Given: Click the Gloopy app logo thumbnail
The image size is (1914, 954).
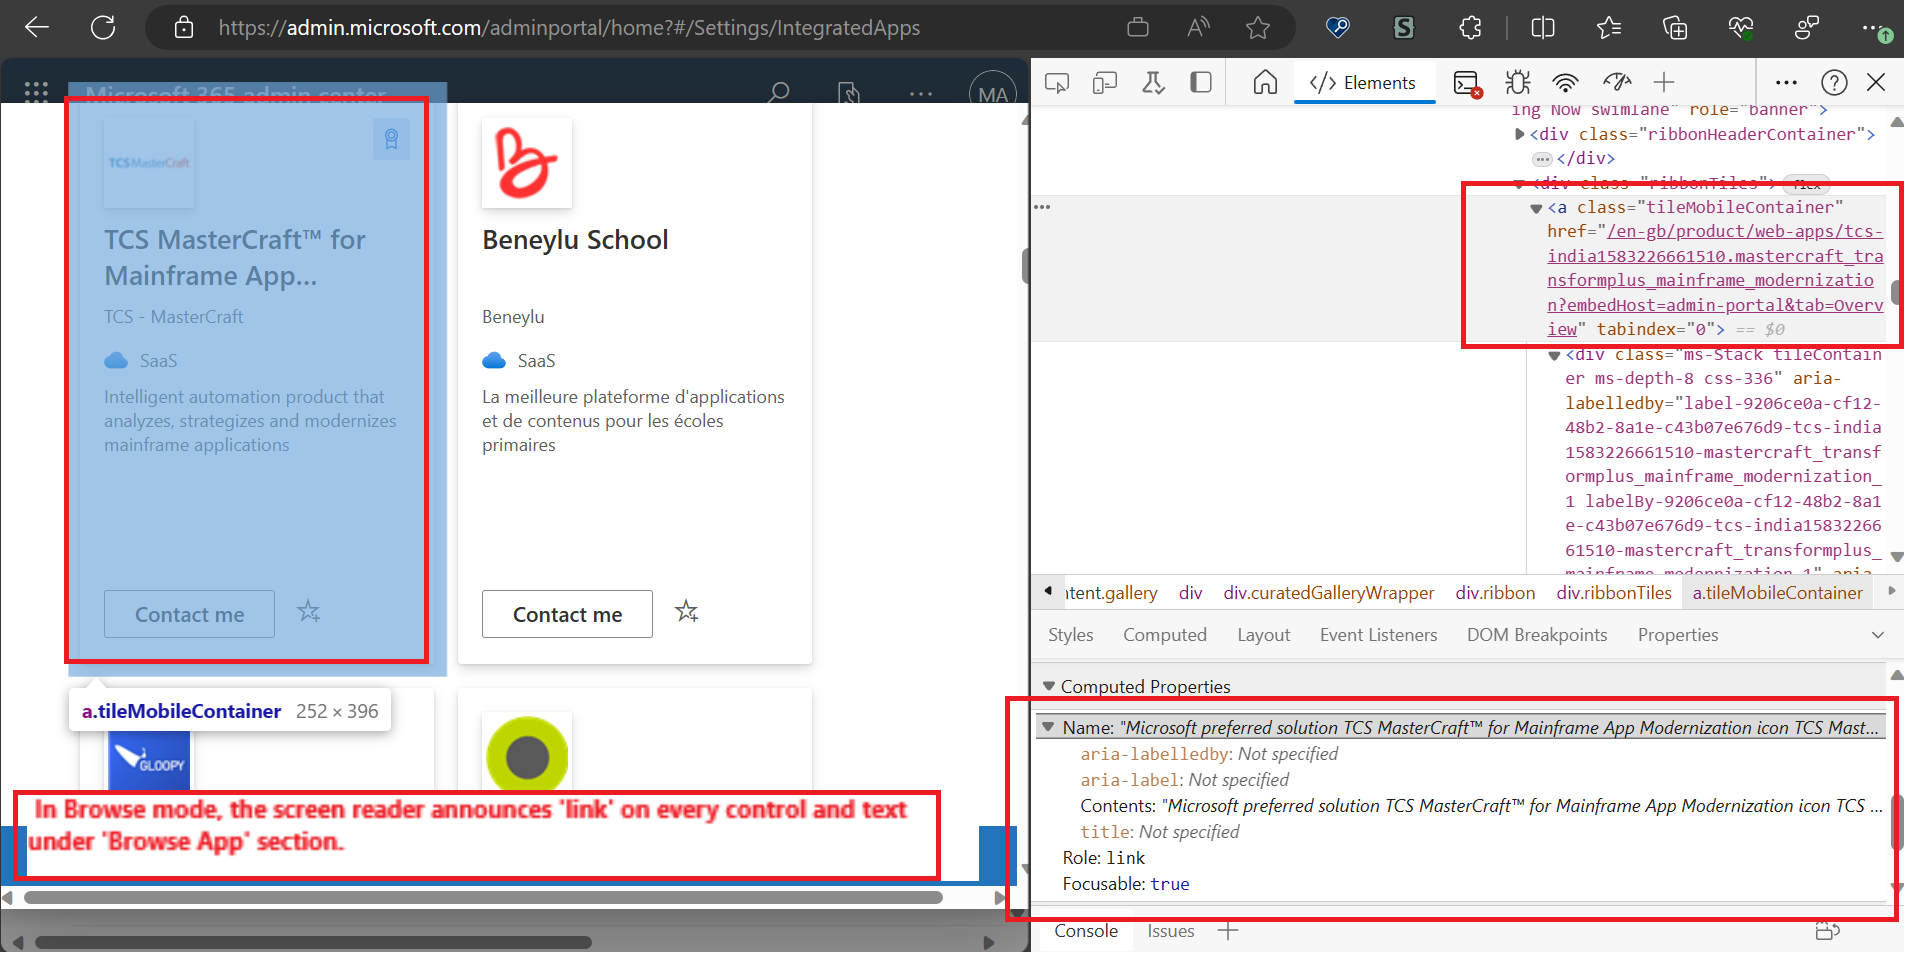Looking at the screenshot, I should click(148, 760).
